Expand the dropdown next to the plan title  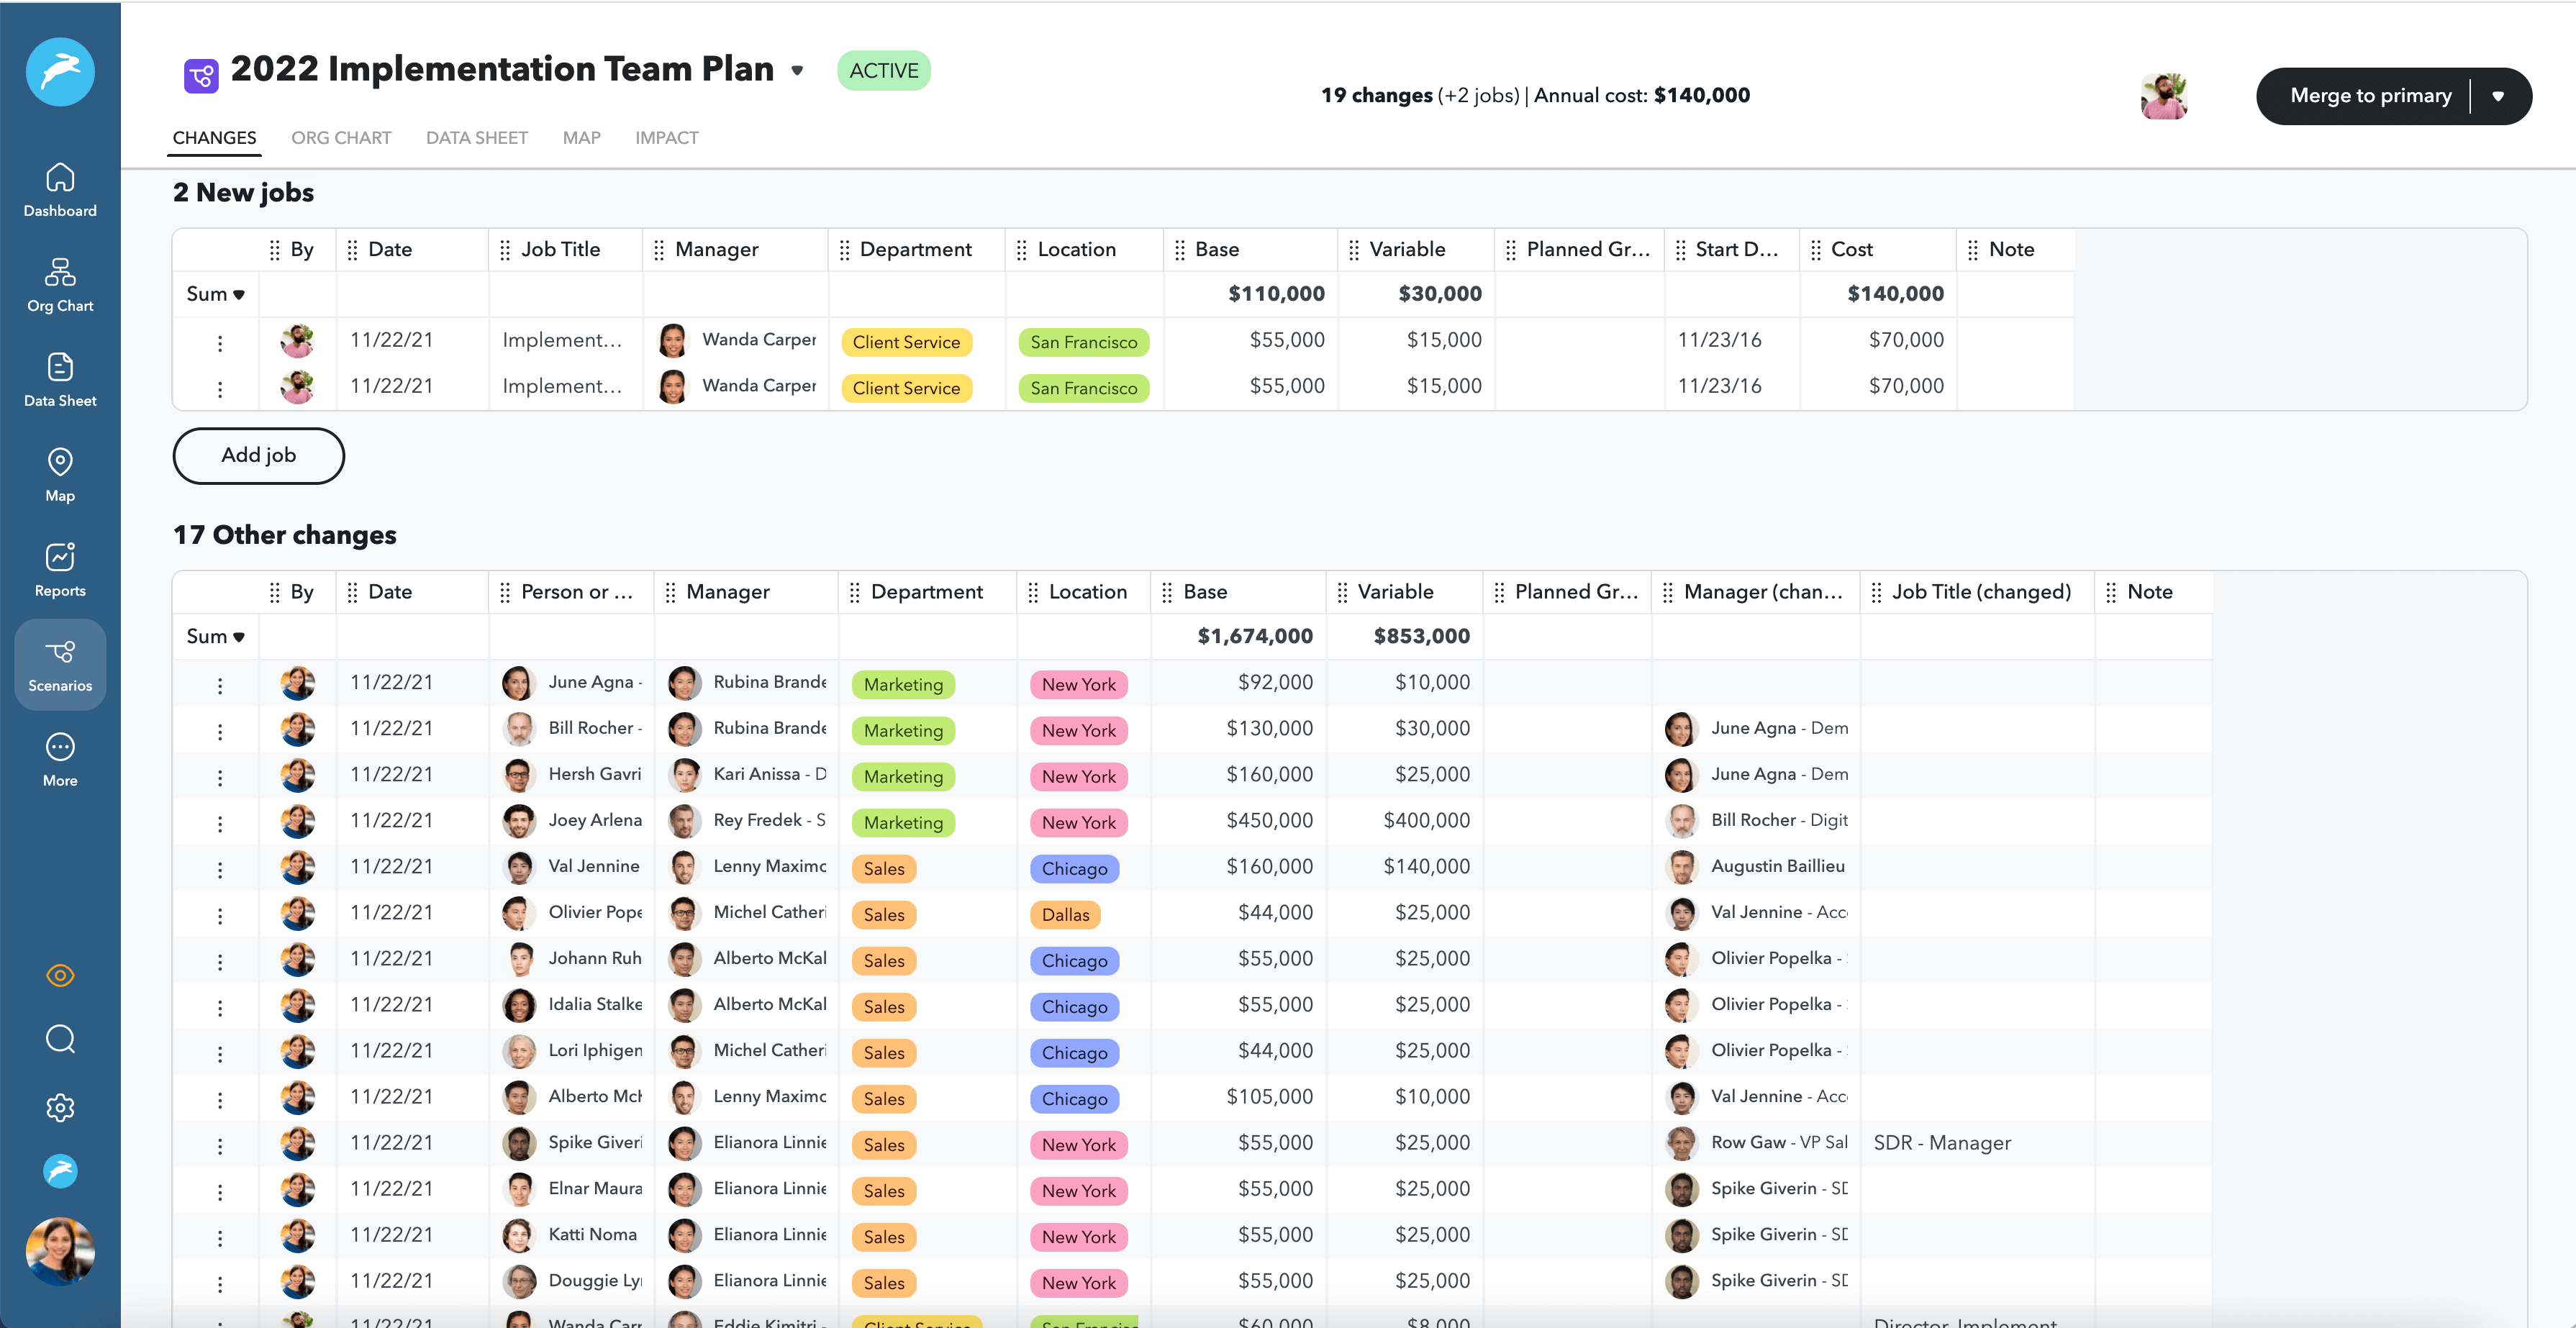tap(797, 71)
